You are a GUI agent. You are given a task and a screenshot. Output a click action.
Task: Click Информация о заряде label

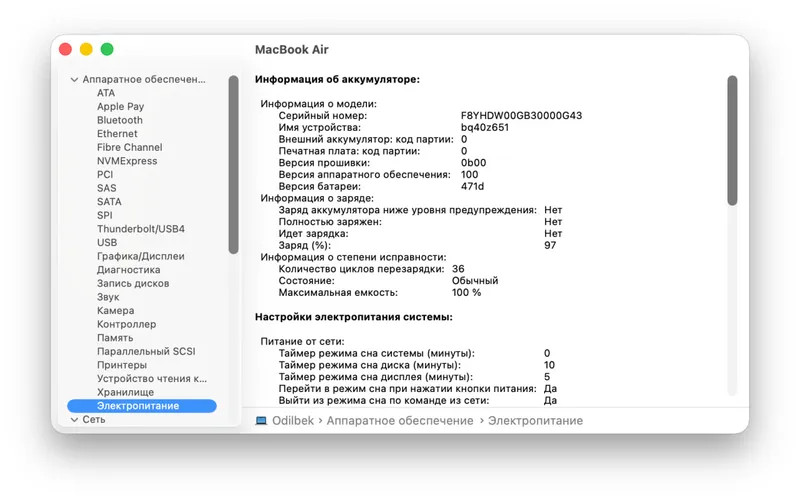(x=317, y=198)
